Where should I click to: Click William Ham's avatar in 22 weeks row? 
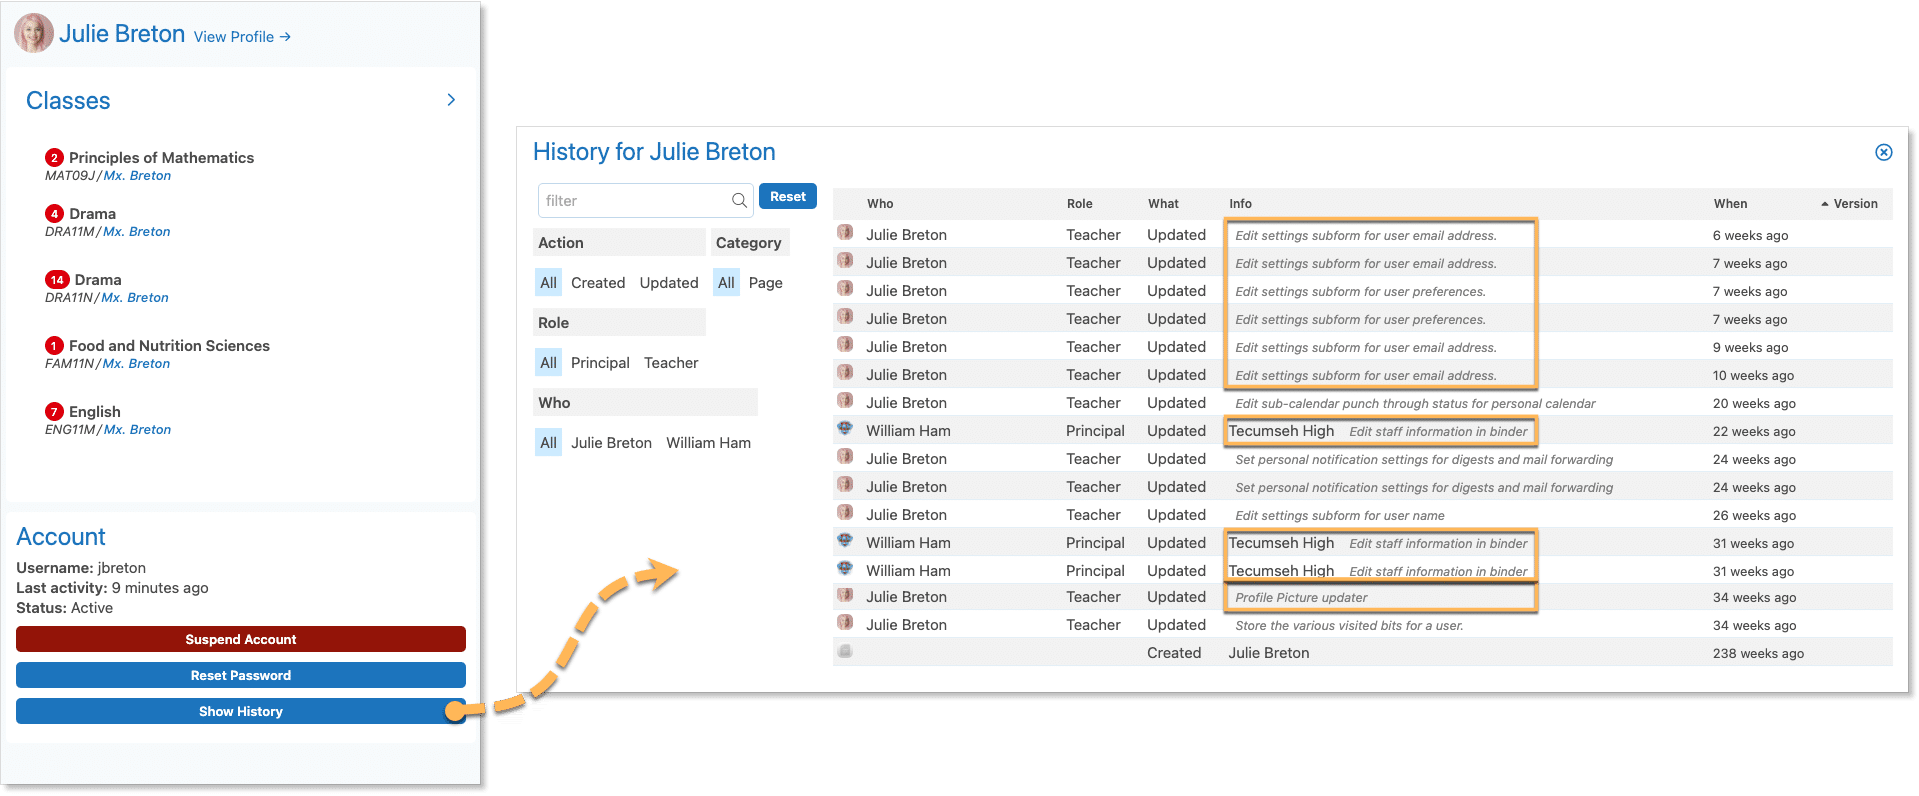(845, 429)
